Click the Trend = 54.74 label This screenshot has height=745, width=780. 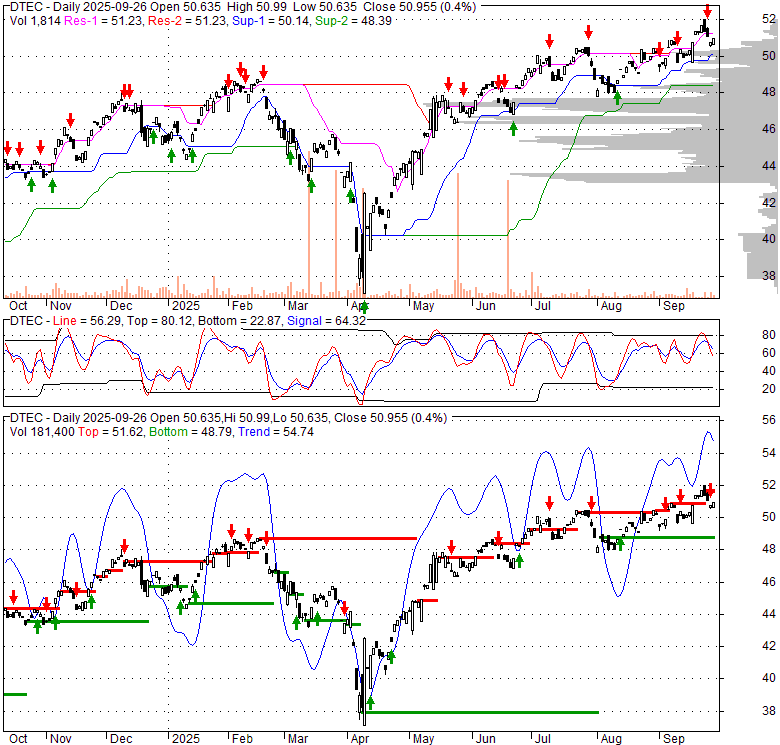click(276, 432)
